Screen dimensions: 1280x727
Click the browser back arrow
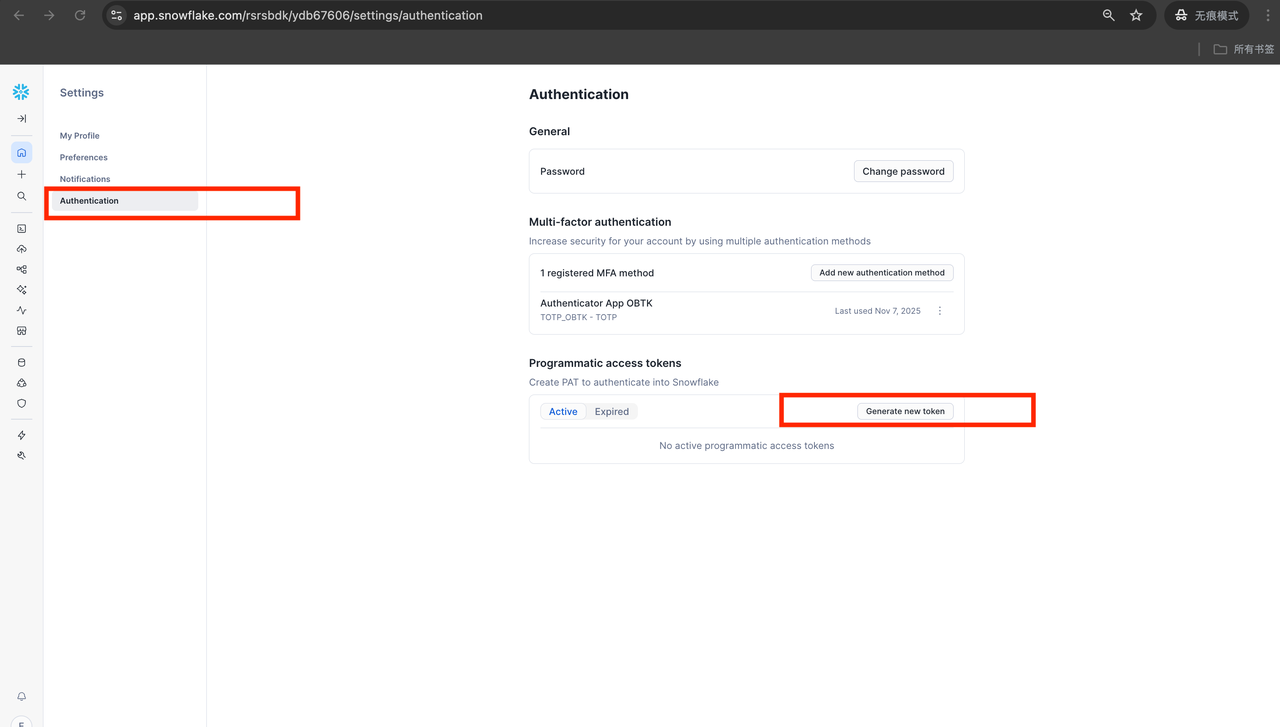(19, 15)
